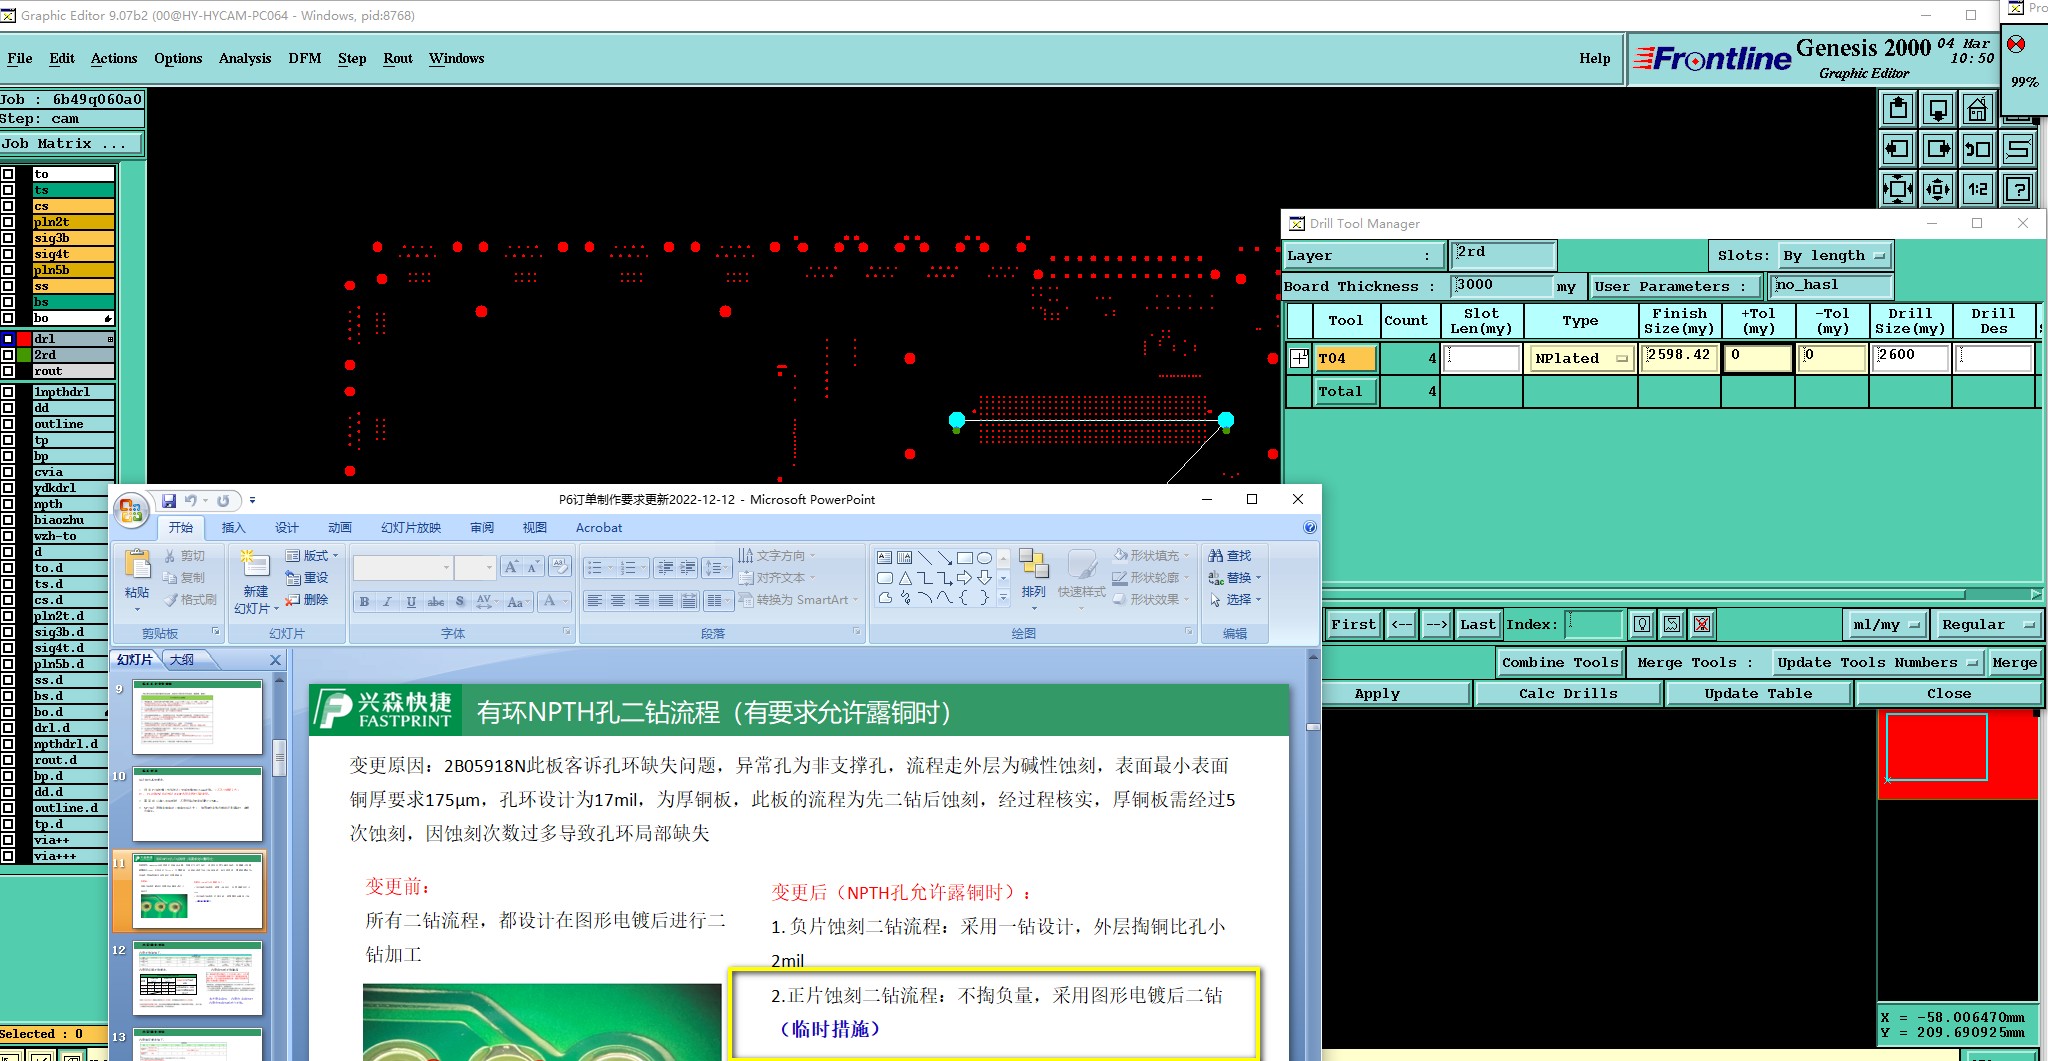The image size is (2048, 1061).
Task: Toggle the checkbox beside layer pln2t
Action: pyautogui.click(x=8, y=222)
